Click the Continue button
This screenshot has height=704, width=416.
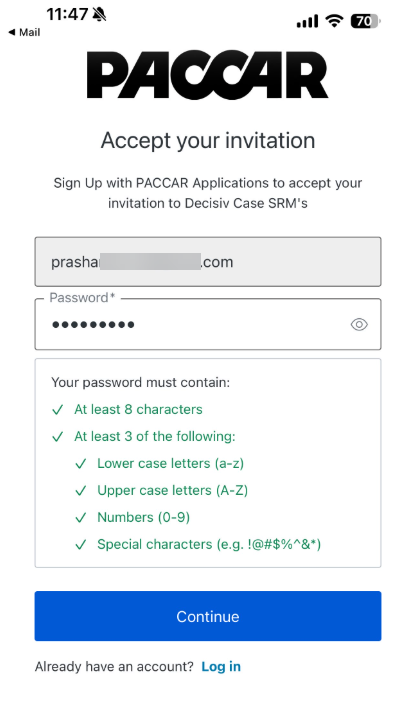[208, 616]
